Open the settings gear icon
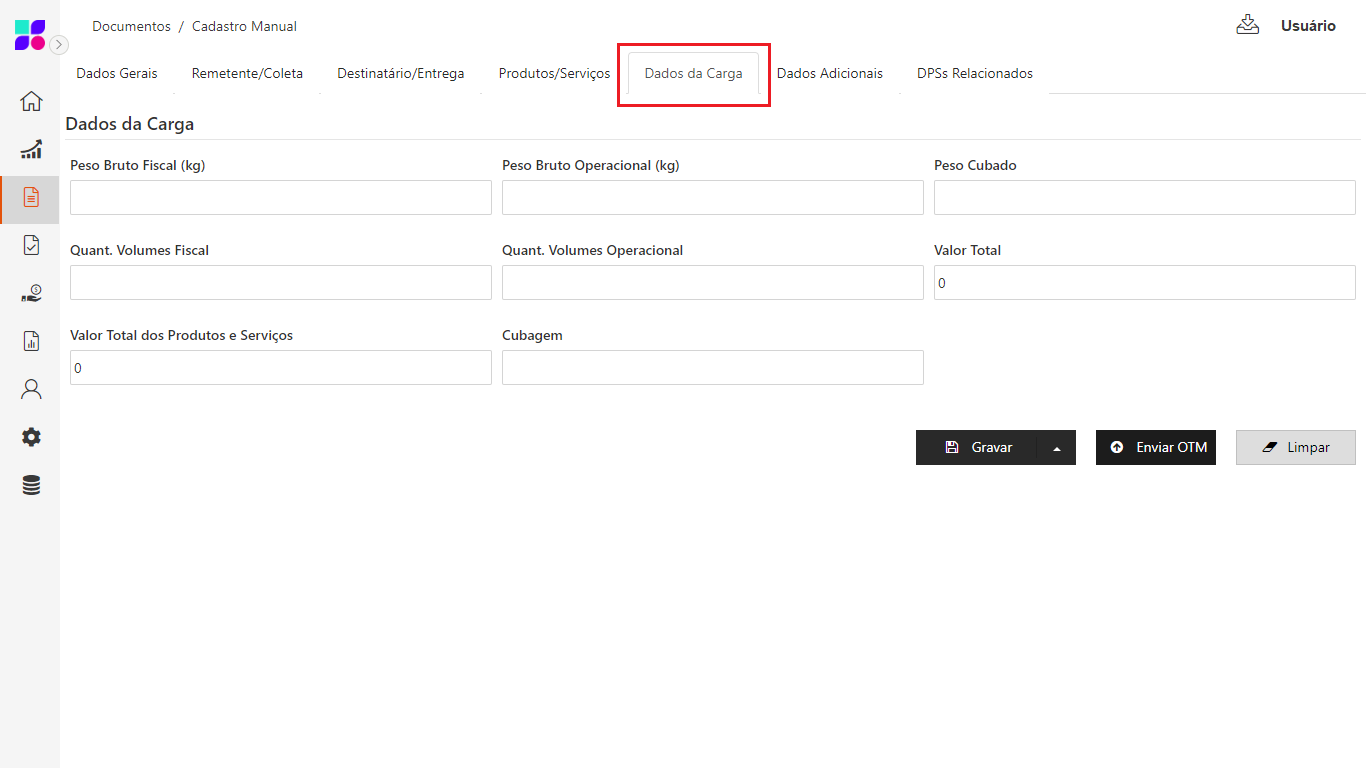The image size is (1366, 768). [x=31, y=437]
